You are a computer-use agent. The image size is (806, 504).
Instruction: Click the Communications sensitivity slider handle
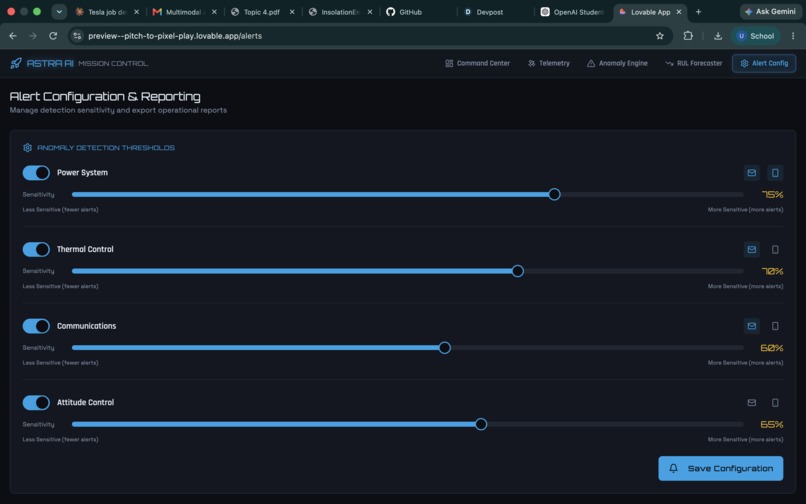point(445,348)
